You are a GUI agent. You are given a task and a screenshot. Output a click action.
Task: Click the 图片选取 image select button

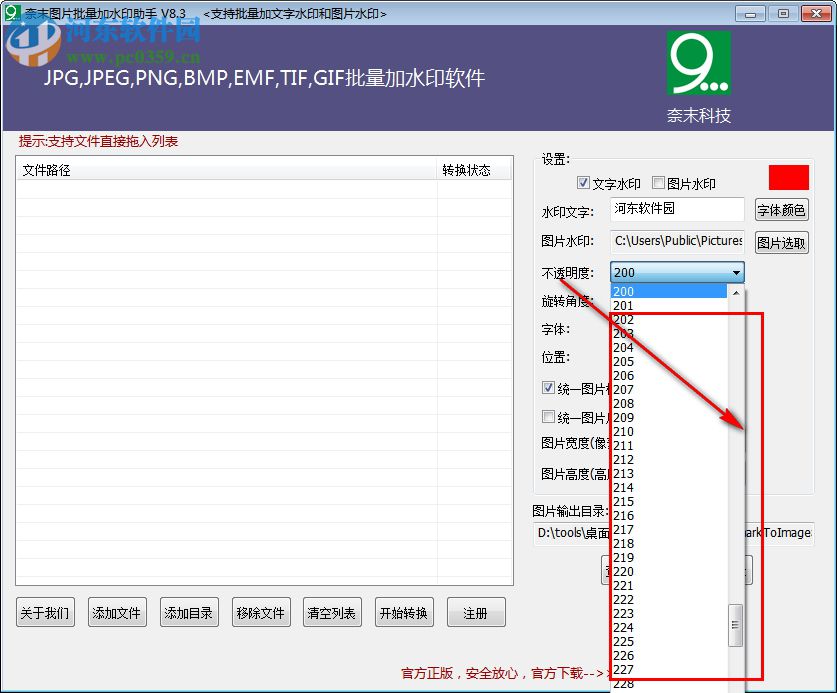[781, 241]
